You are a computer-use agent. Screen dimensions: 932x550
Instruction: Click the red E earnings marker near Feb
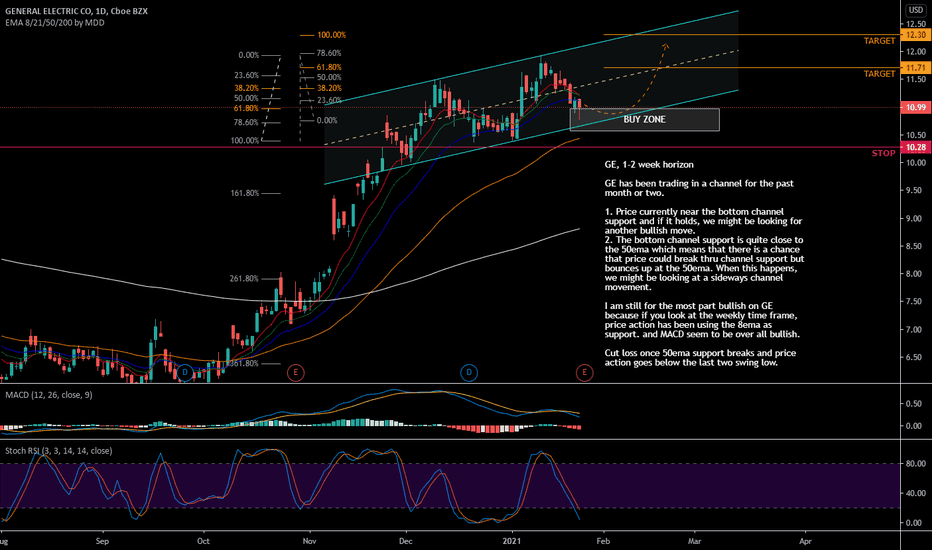(584, 373)
